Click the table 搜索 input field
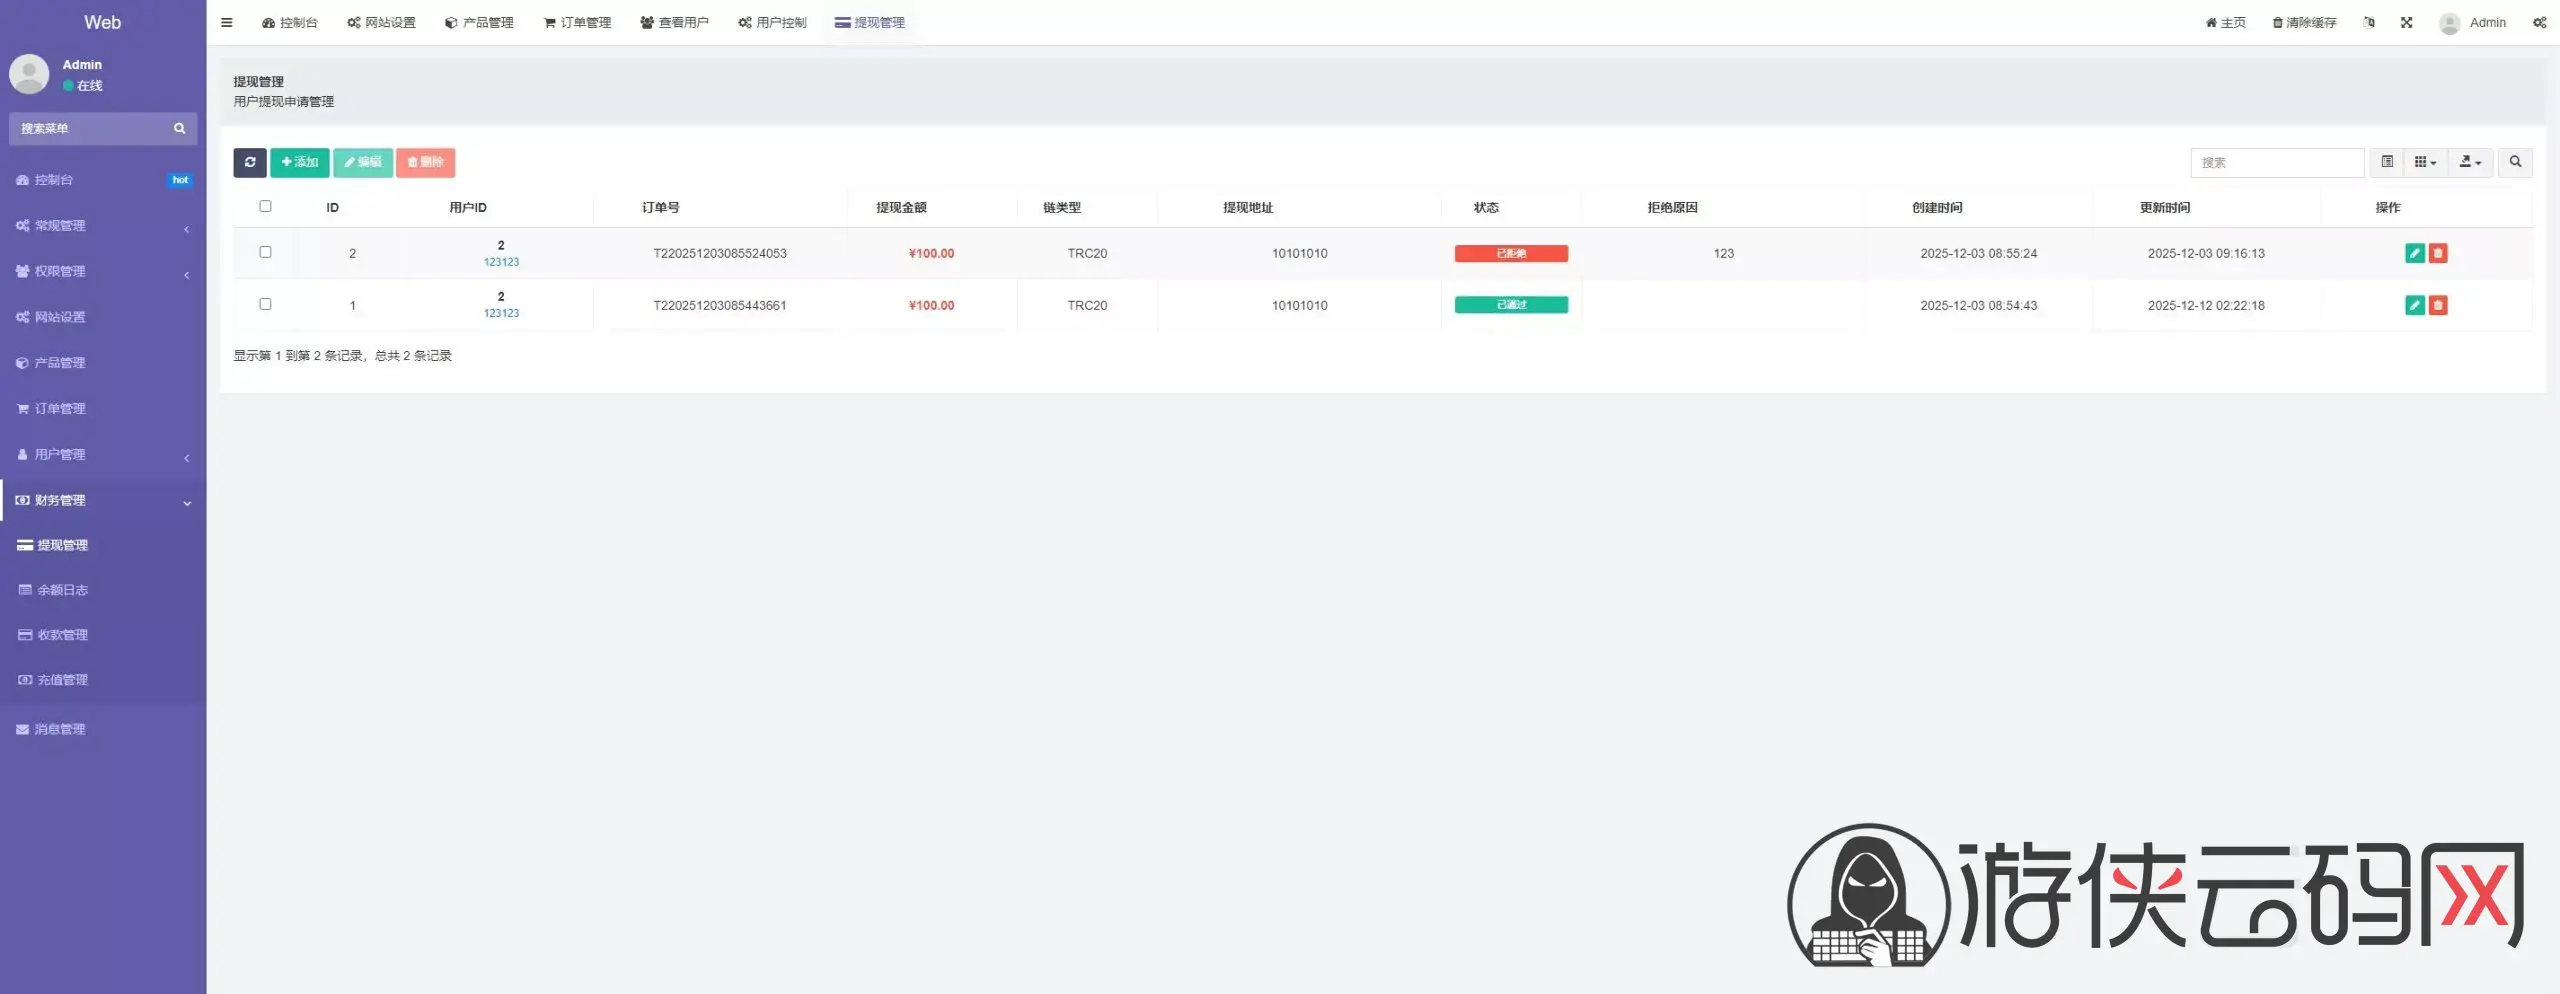This screenshot has width=2560, height=994. [2276, 162]
